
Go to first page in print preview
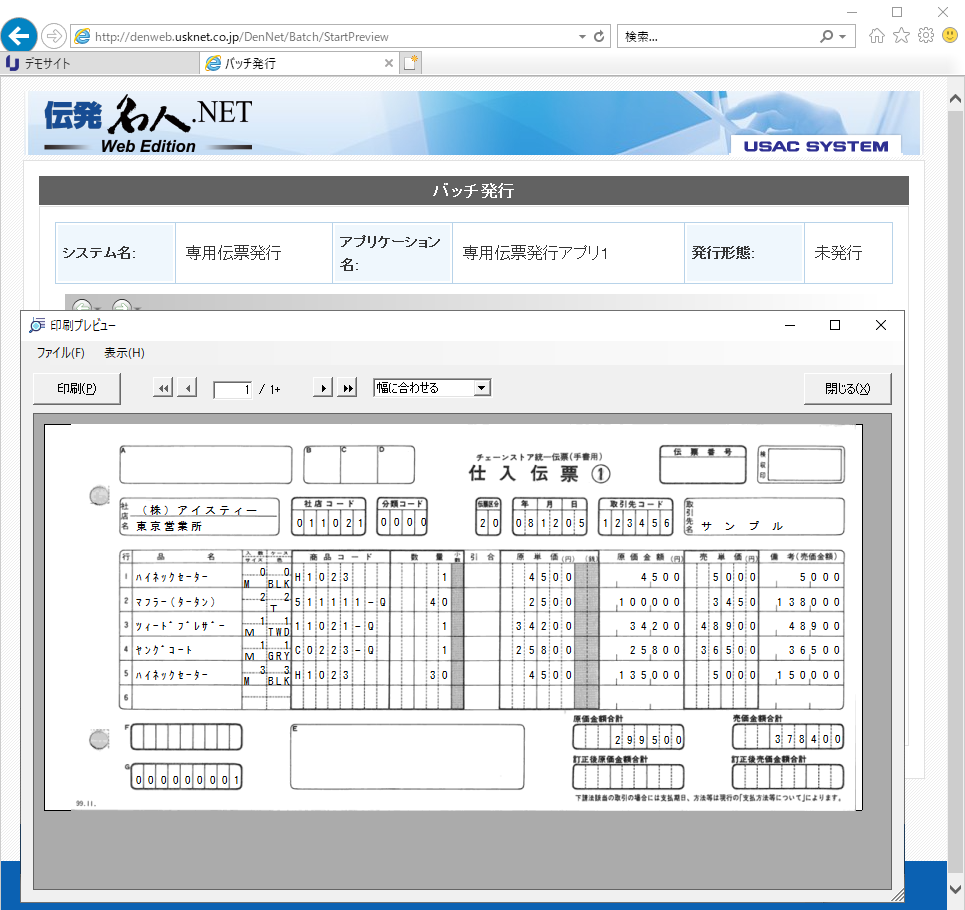(162, 388)
